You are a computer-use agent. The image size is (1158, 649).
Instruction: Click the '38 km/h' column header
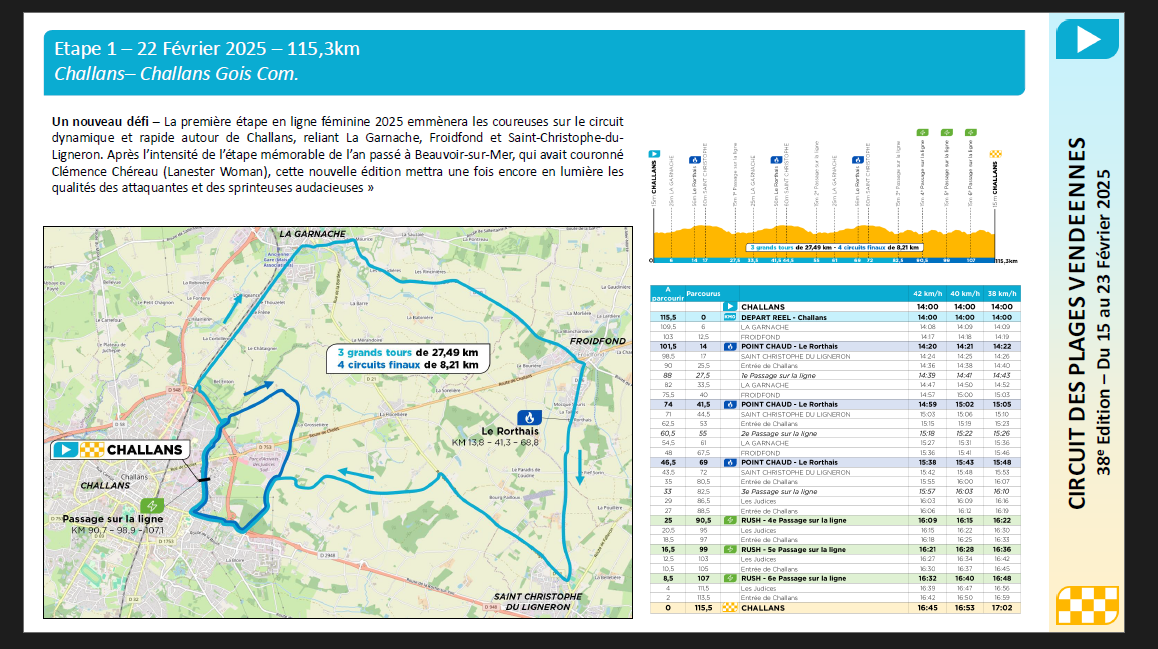tap(1001, 293)
